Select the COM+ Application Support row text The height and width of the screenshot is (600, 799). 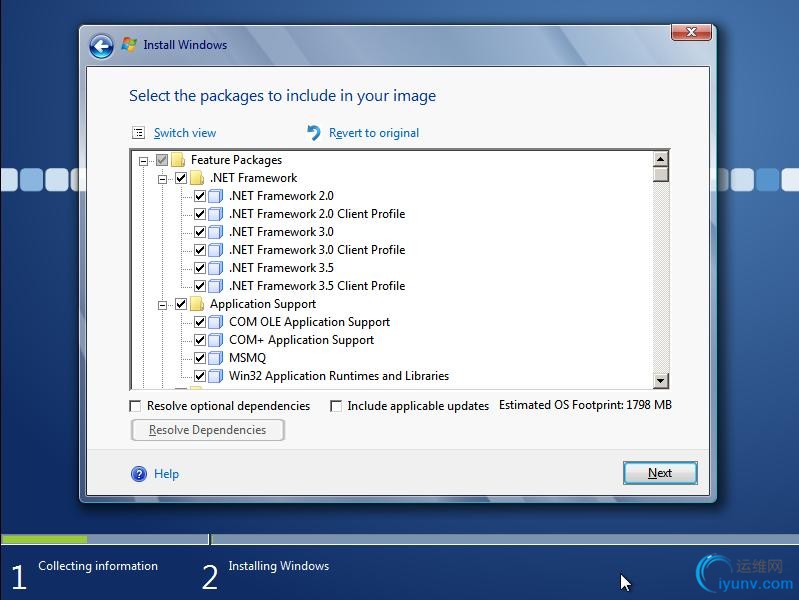tap(302, 340)
